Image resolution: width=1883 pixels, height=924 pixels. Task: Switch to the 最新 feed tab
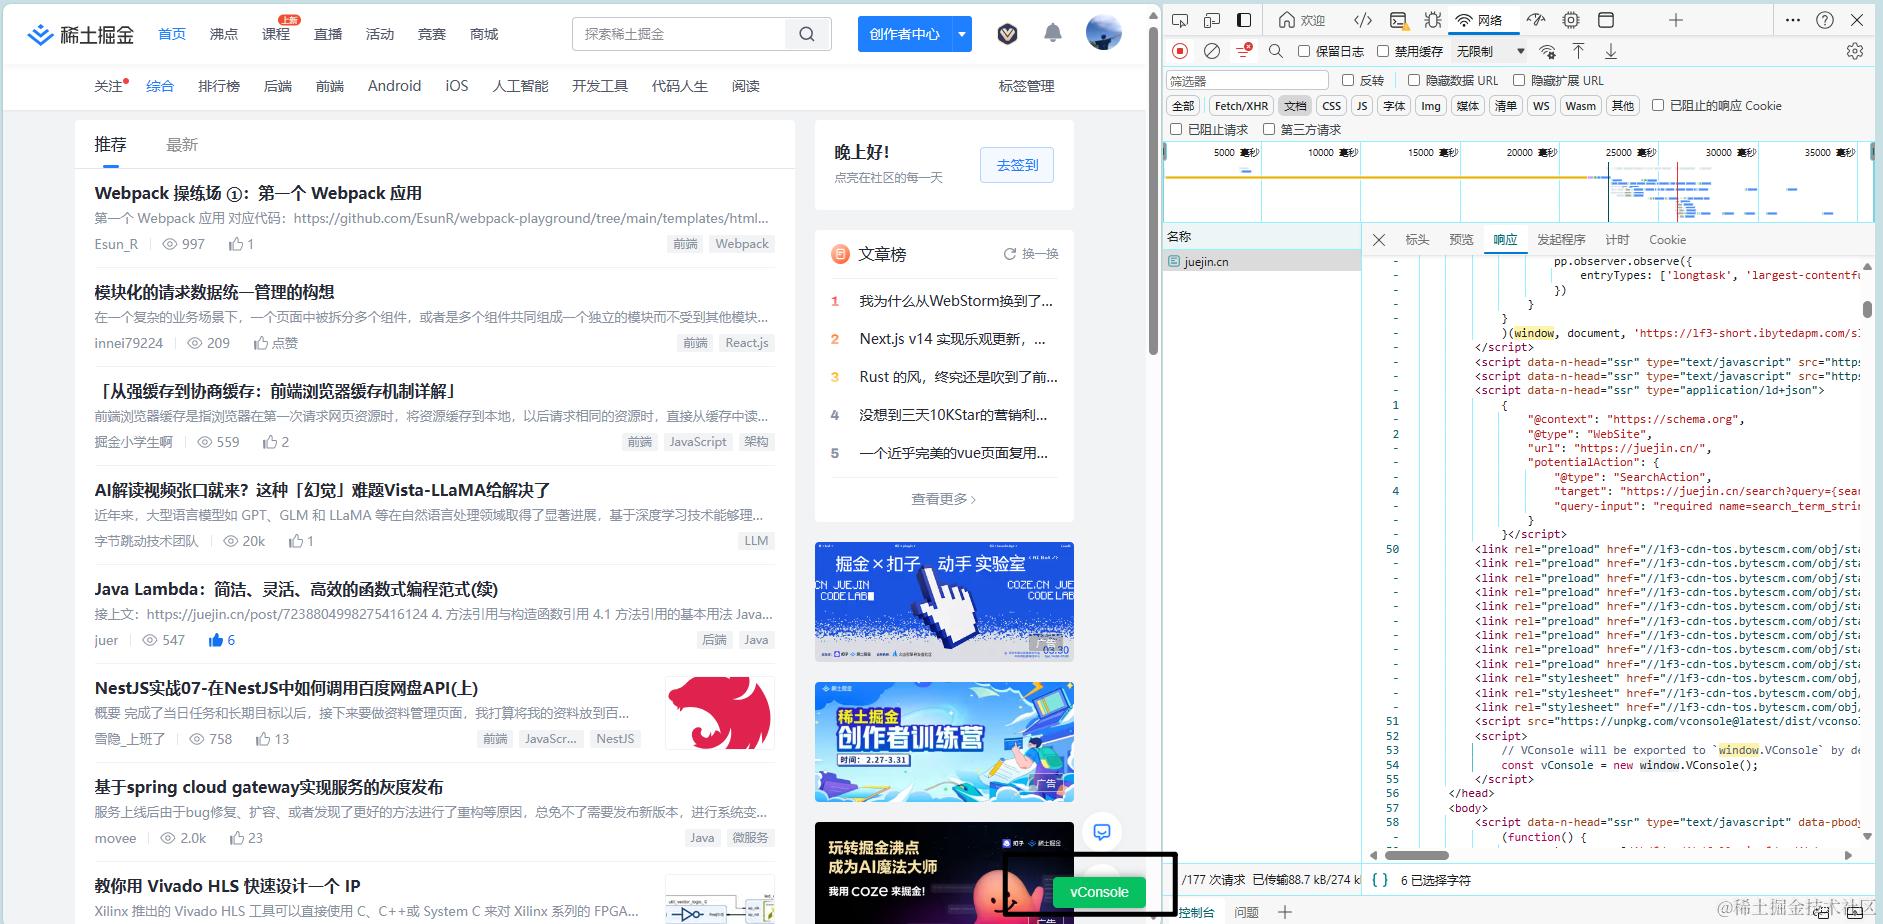click(x=182, y=145)
